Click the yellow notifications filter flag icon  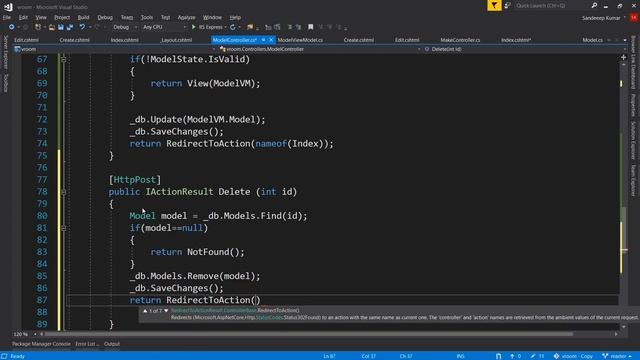494,5
